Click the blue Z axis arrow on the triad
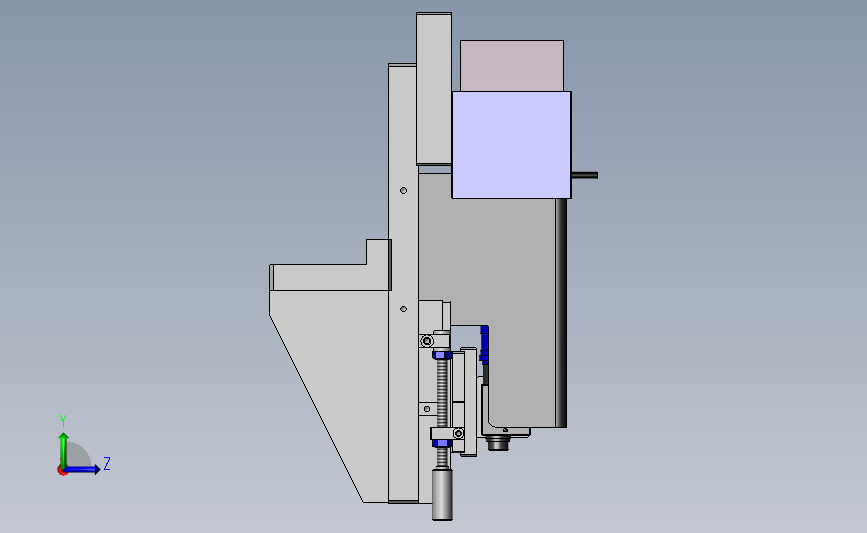867x533 pixels. click(x=83, y=469)
